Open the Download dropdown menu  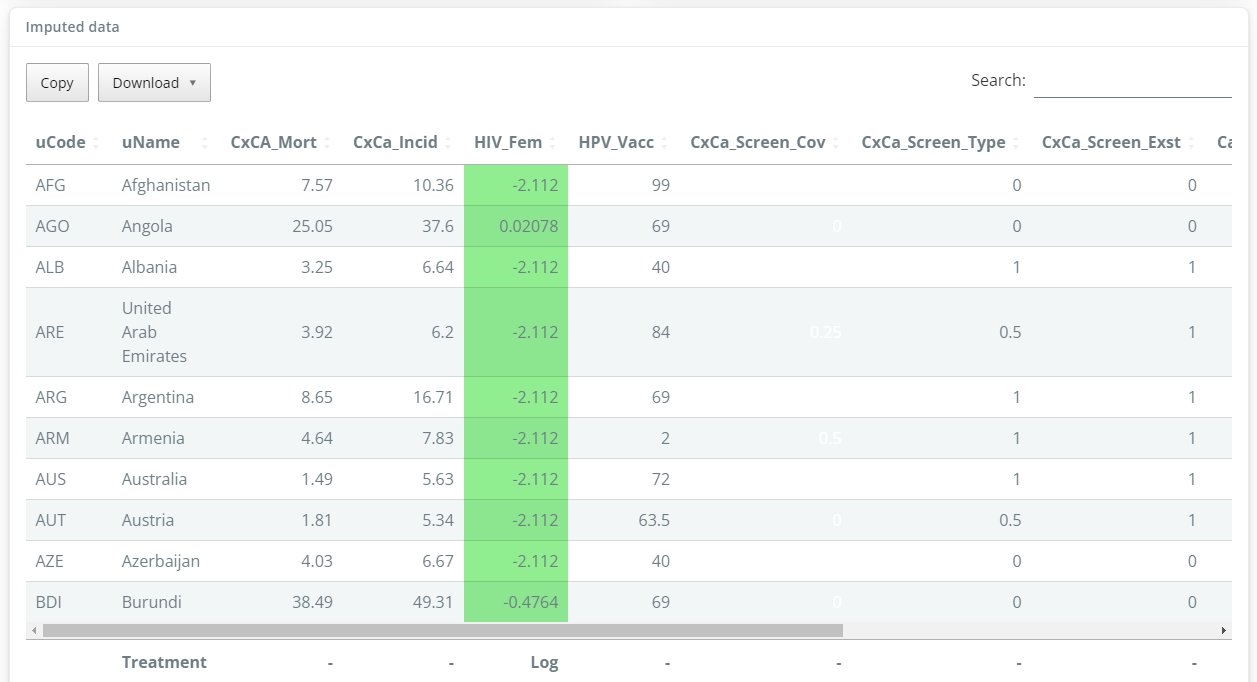tap(154, 83)
